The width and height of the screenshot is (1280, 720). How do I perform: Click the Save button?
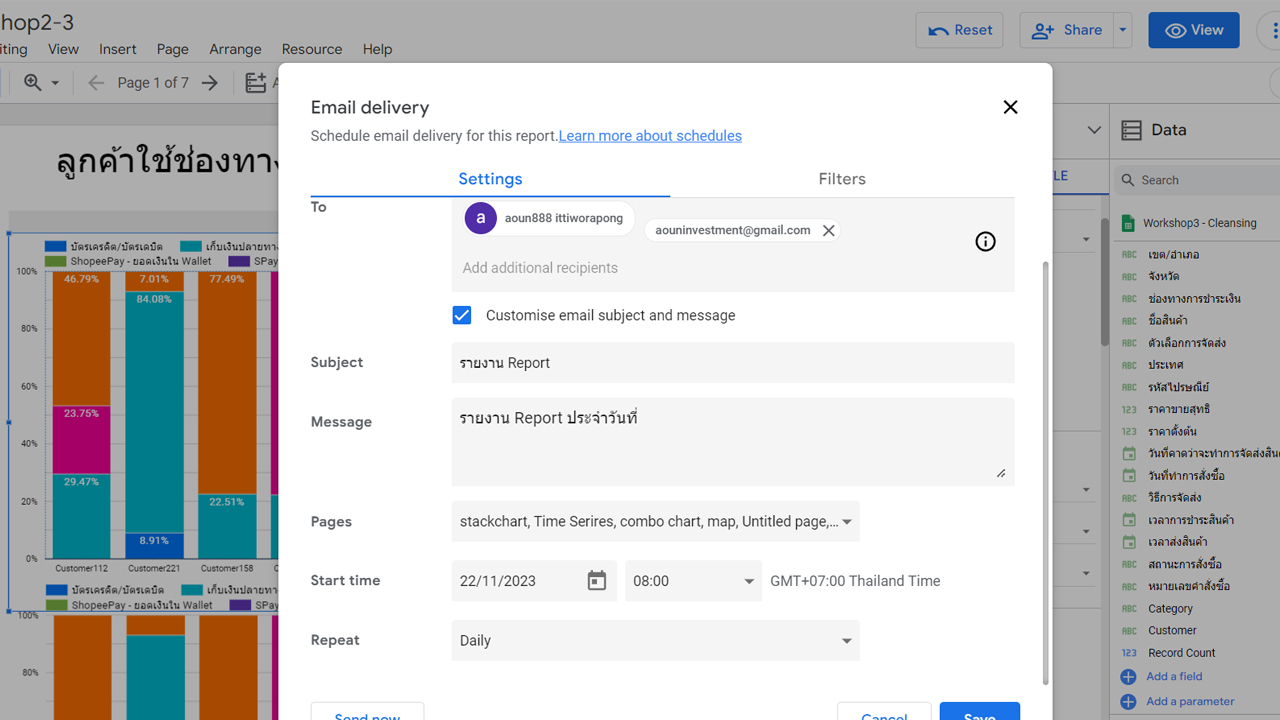tap(980, 712)
